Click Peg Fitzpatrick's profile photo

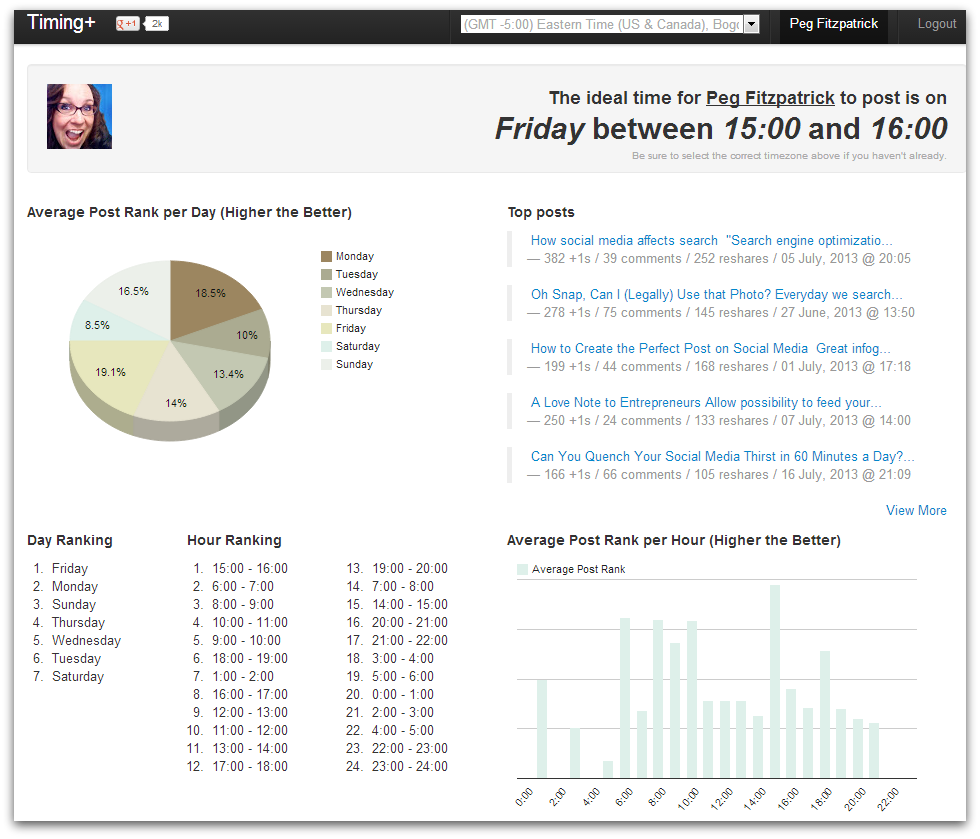pos(79,116)
